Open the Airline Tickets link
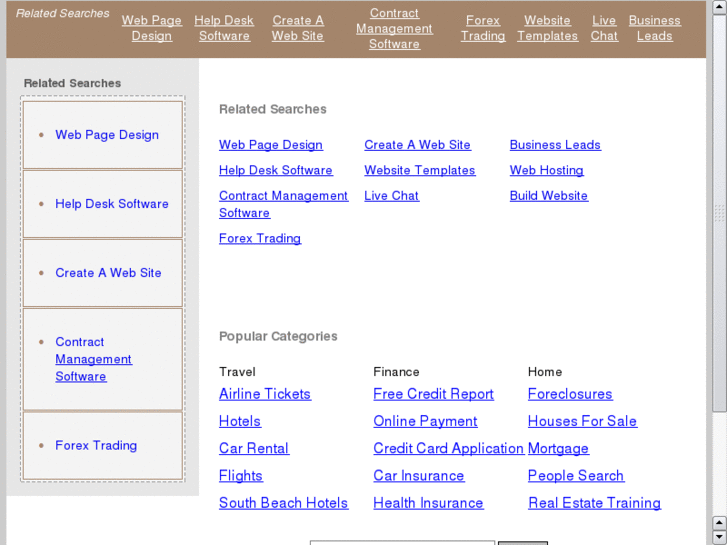The image size is (727, 545). pyautogui.click(x=265, y=394)
